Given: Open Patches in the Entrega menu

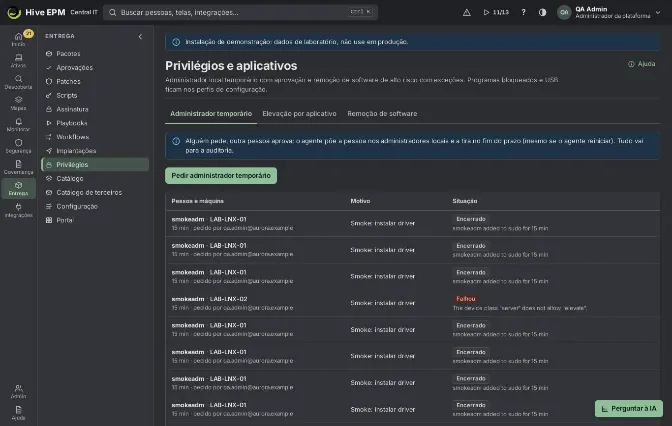Looking at the screenshot, I should pyautogui.click(x=95, y=81).
